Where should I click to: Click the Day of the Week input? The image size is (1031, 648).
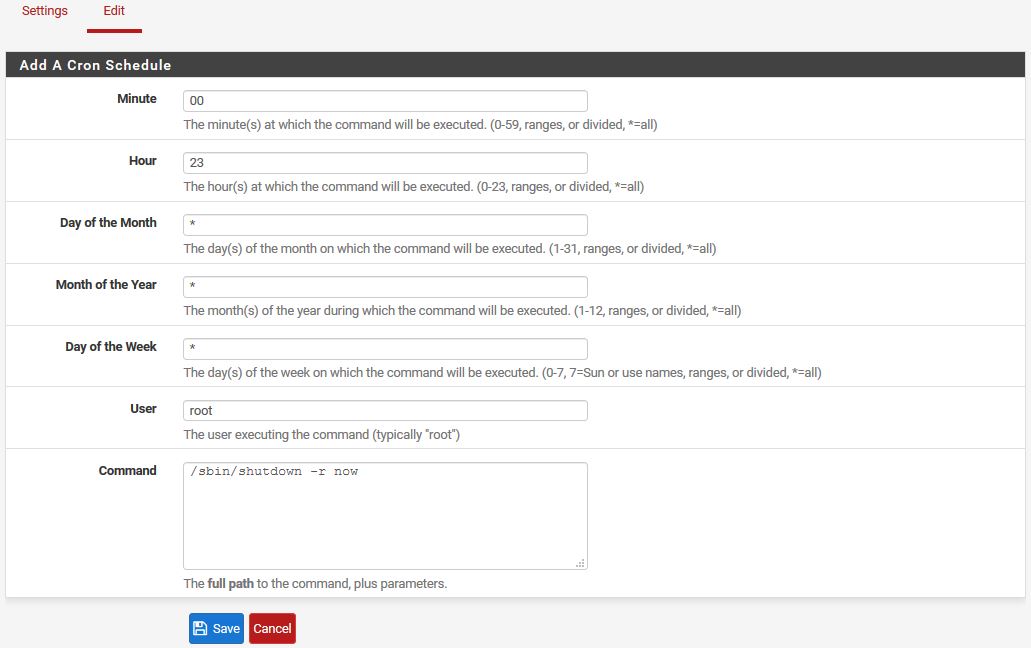click(x=385, y=348)
